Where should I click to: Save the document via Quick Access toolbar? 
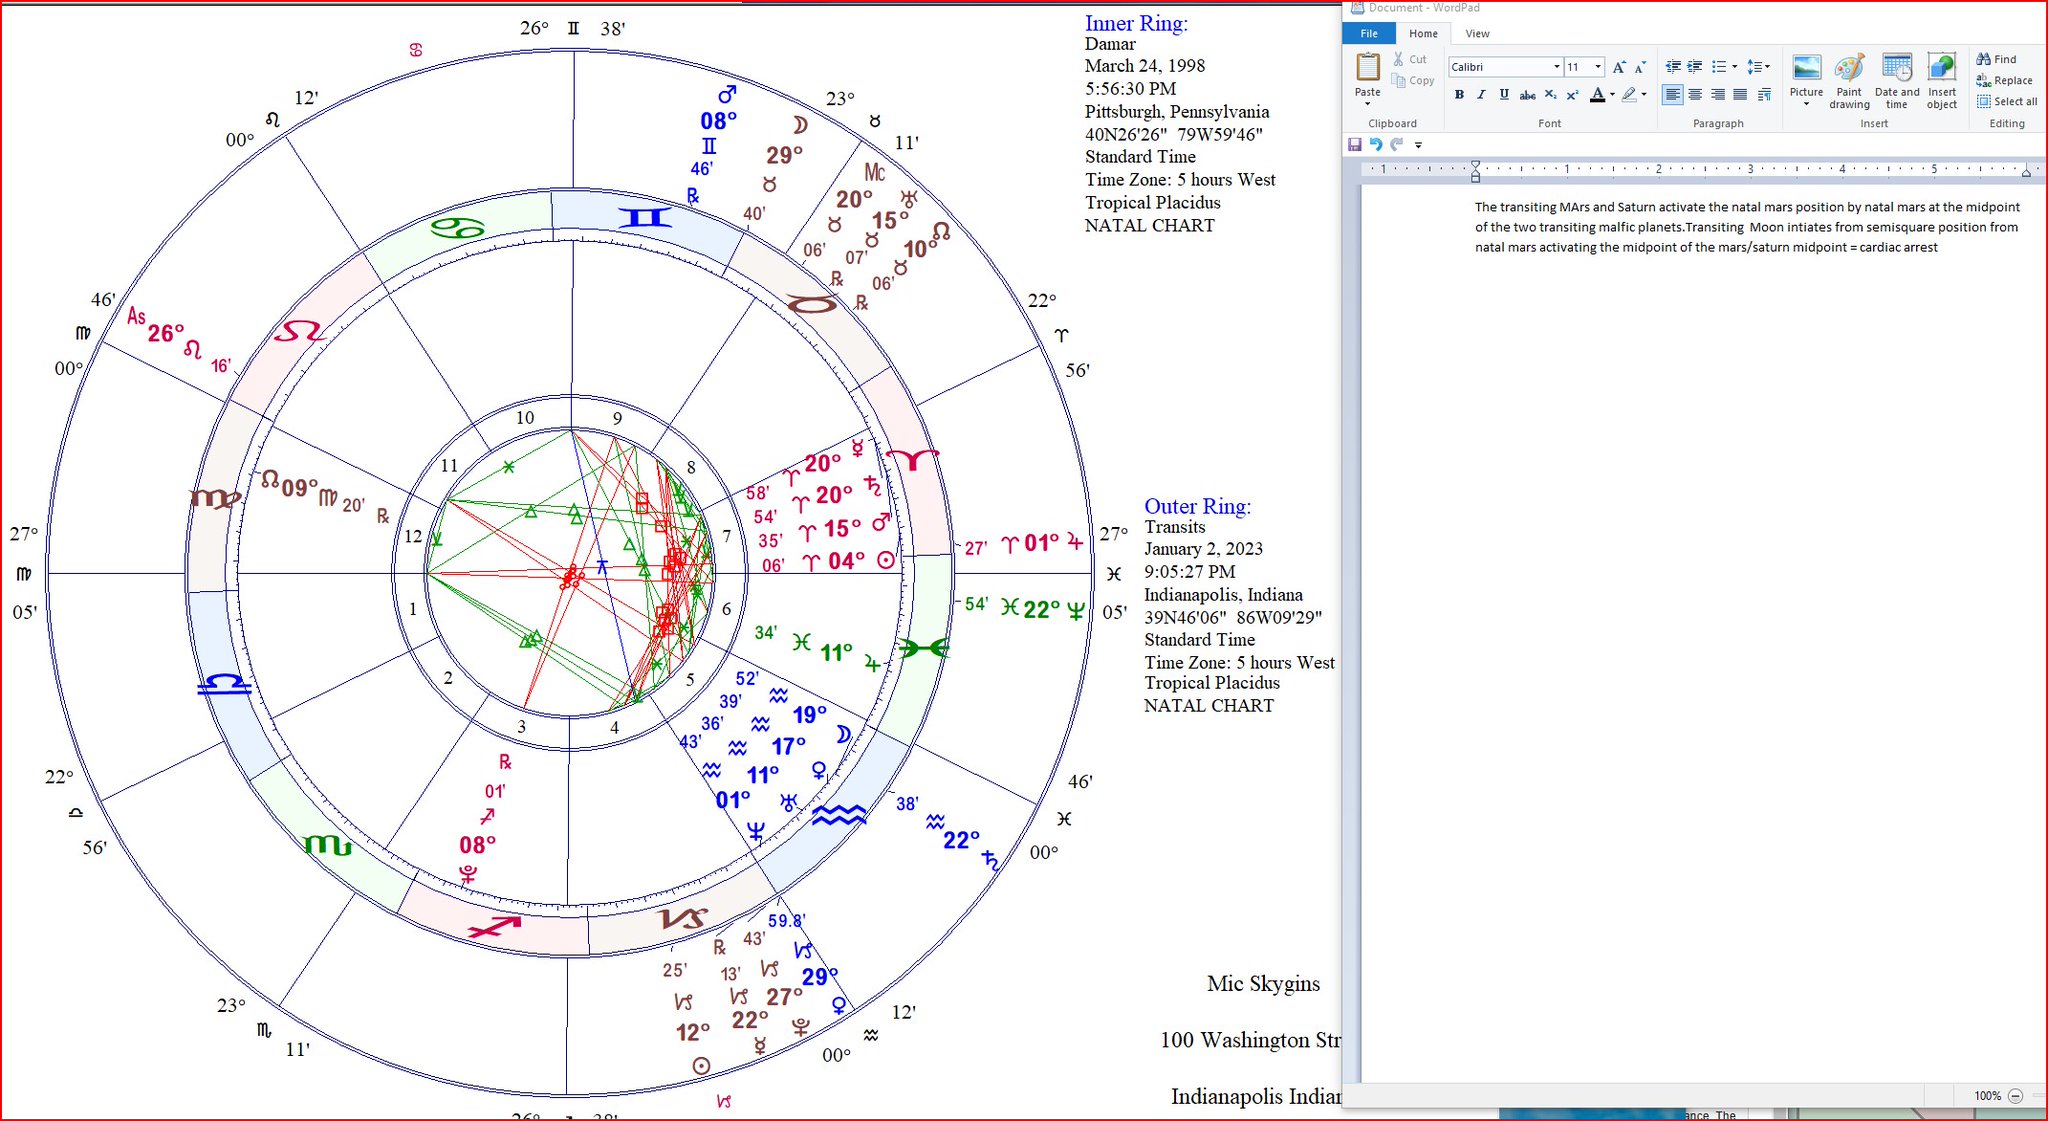coord(1355,145)
